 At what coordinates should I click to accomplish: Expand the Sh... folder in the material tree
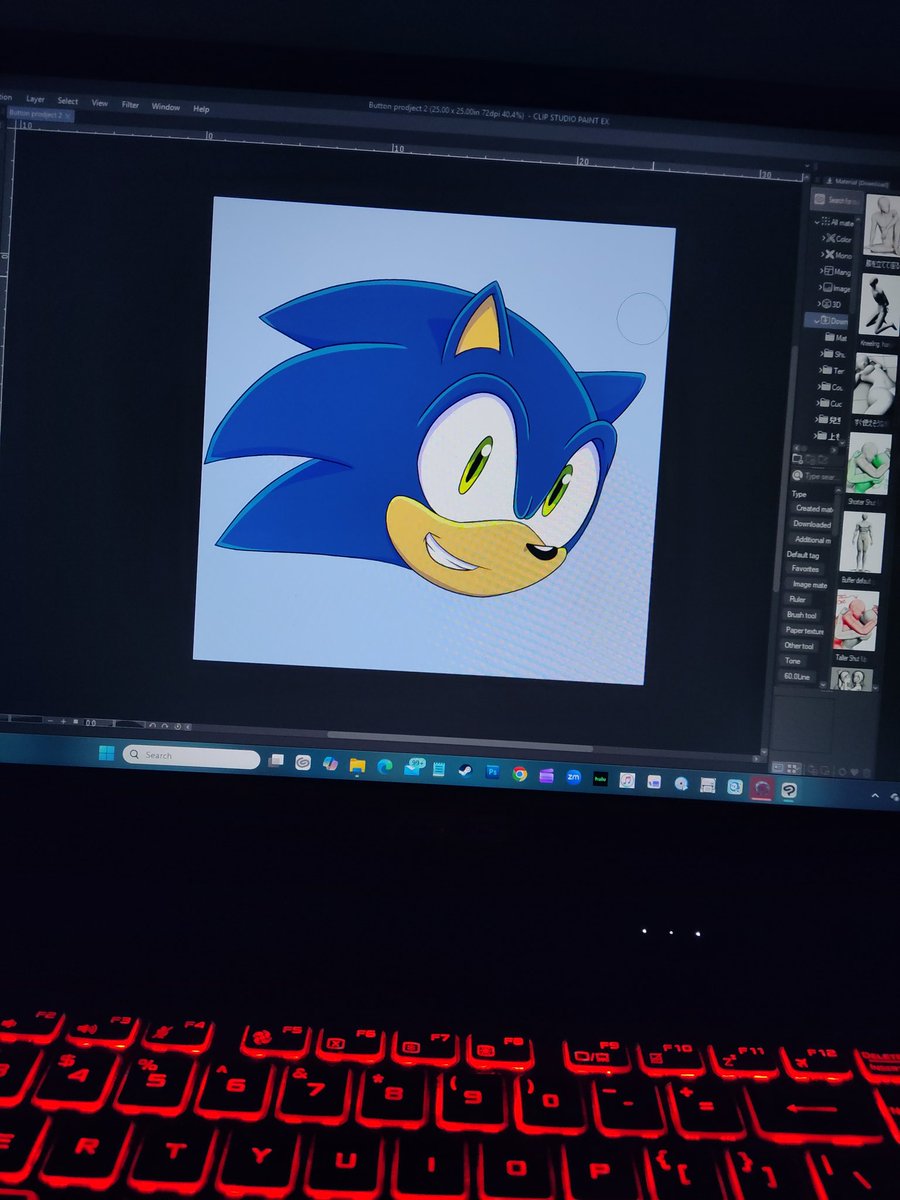point(822,354)
